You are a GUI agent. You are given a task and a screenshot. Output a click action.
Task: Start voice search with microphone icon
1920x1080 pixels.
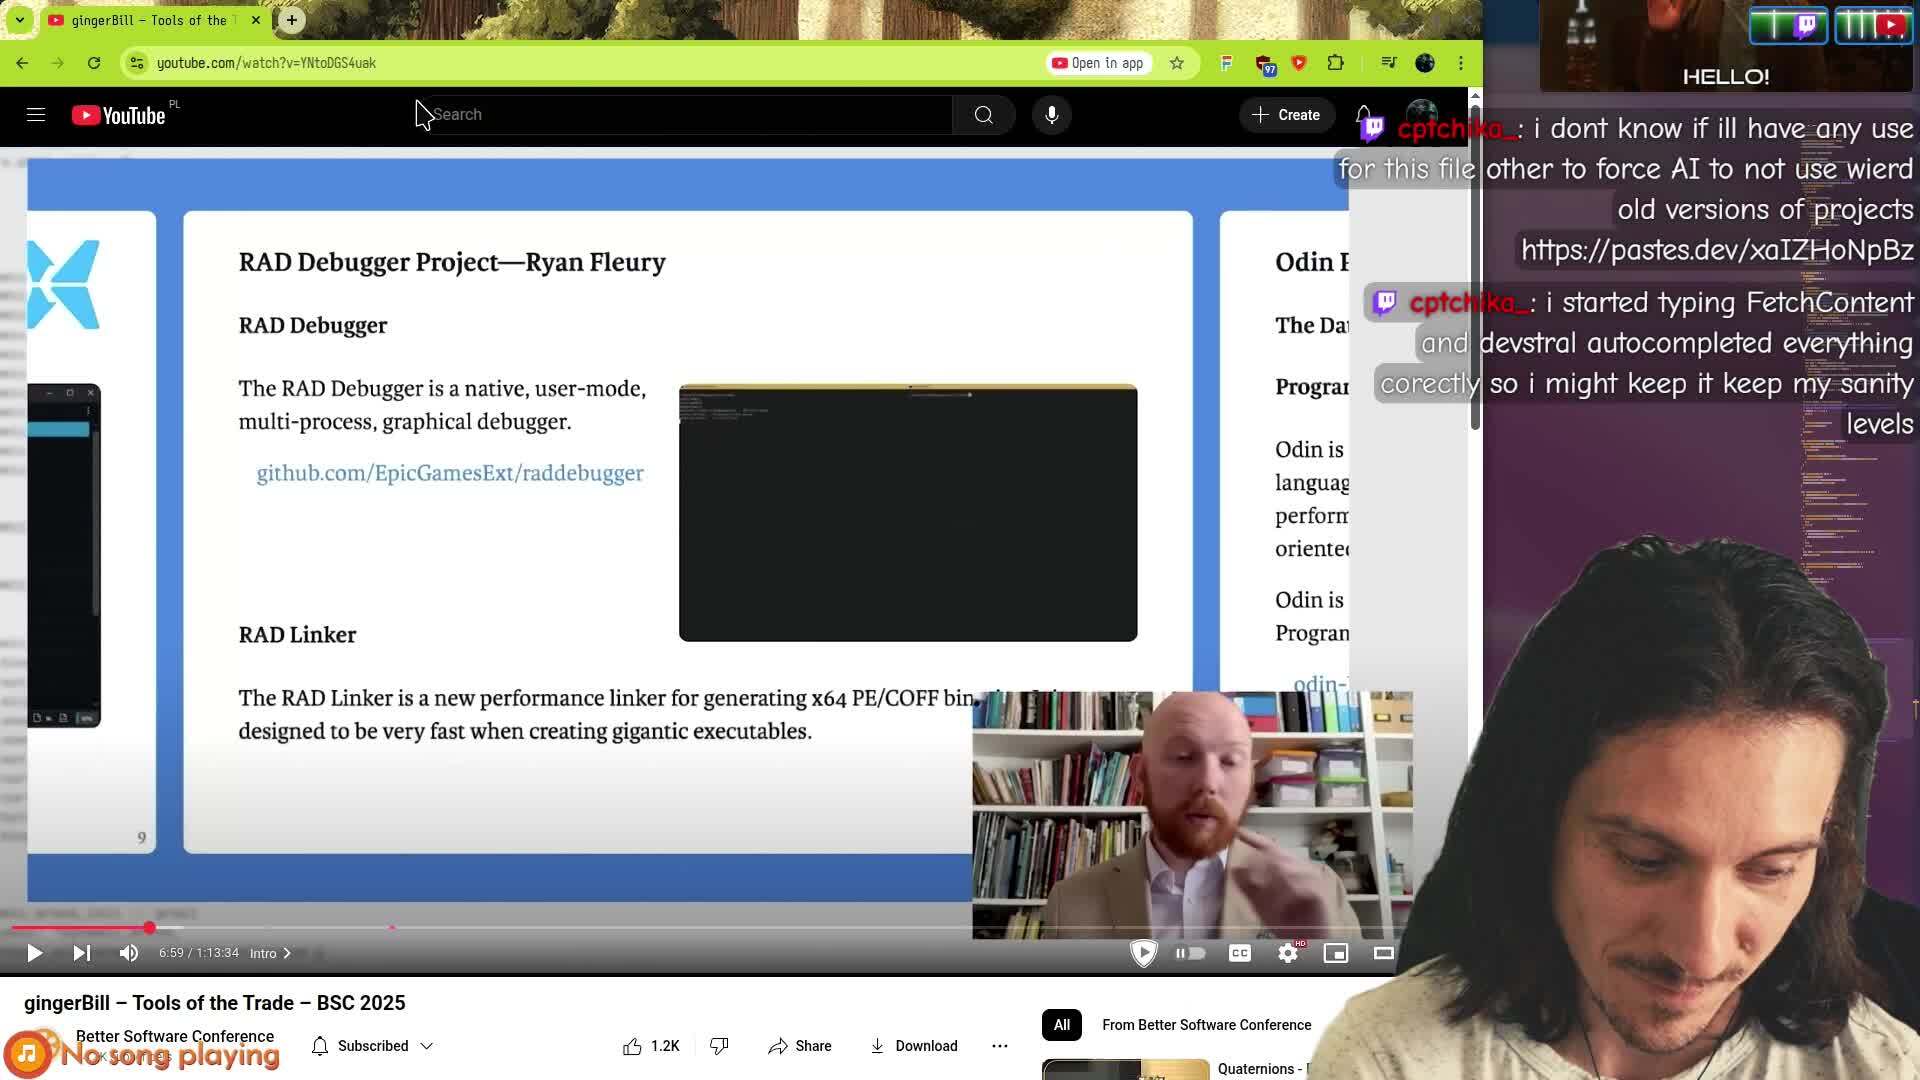click(x=1051, y=115)
